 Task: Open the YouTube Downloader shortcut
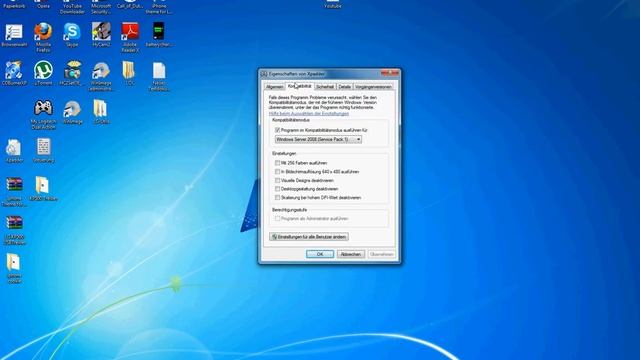pyautogui.click(x=72, y=7)
